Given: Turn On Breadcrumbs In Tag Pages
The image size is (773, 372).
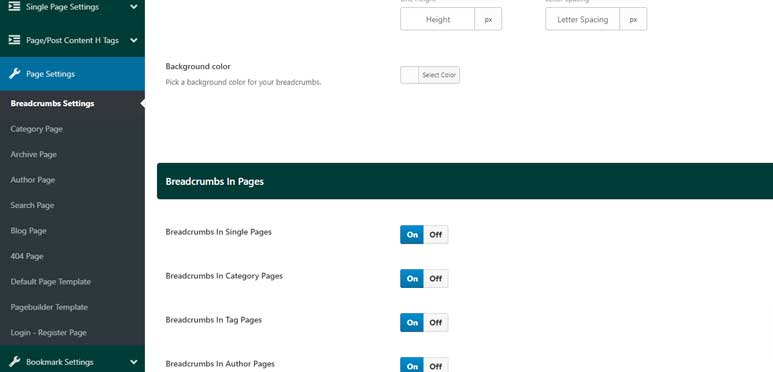Looking at the screenshot, I should 412,322.
